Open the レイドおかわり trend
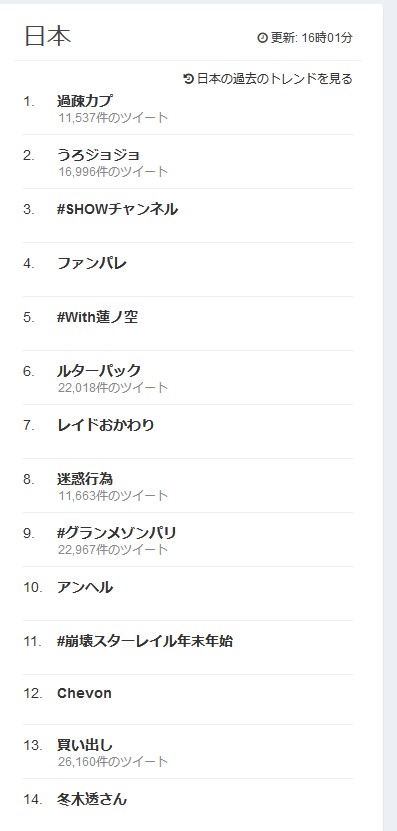This screenshot has height=831, width=397. (x=105, y=425)
